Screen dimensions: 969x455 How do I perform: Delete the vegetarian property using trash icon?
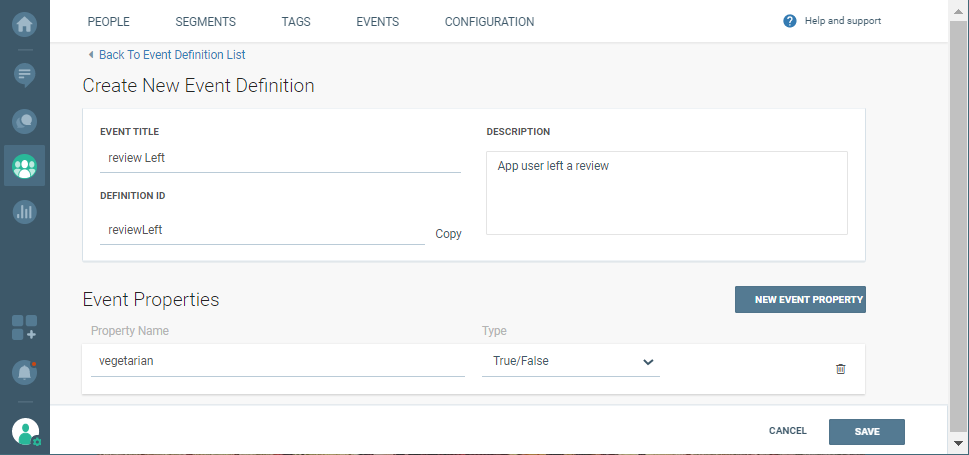840,369
